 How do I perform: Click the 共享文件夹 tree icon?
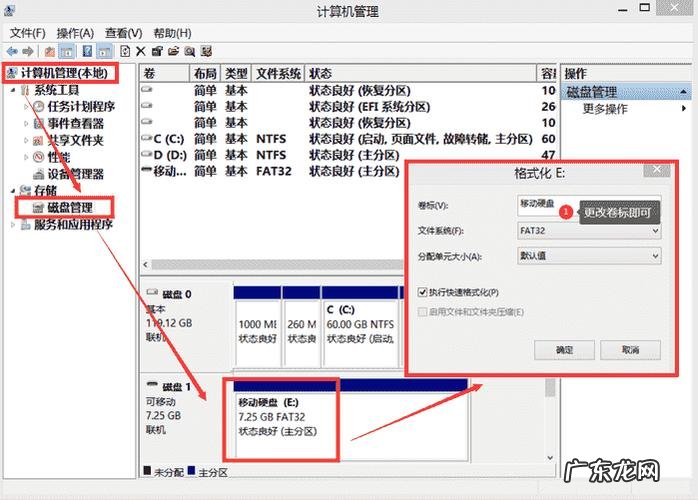click(x=39, y=141)
